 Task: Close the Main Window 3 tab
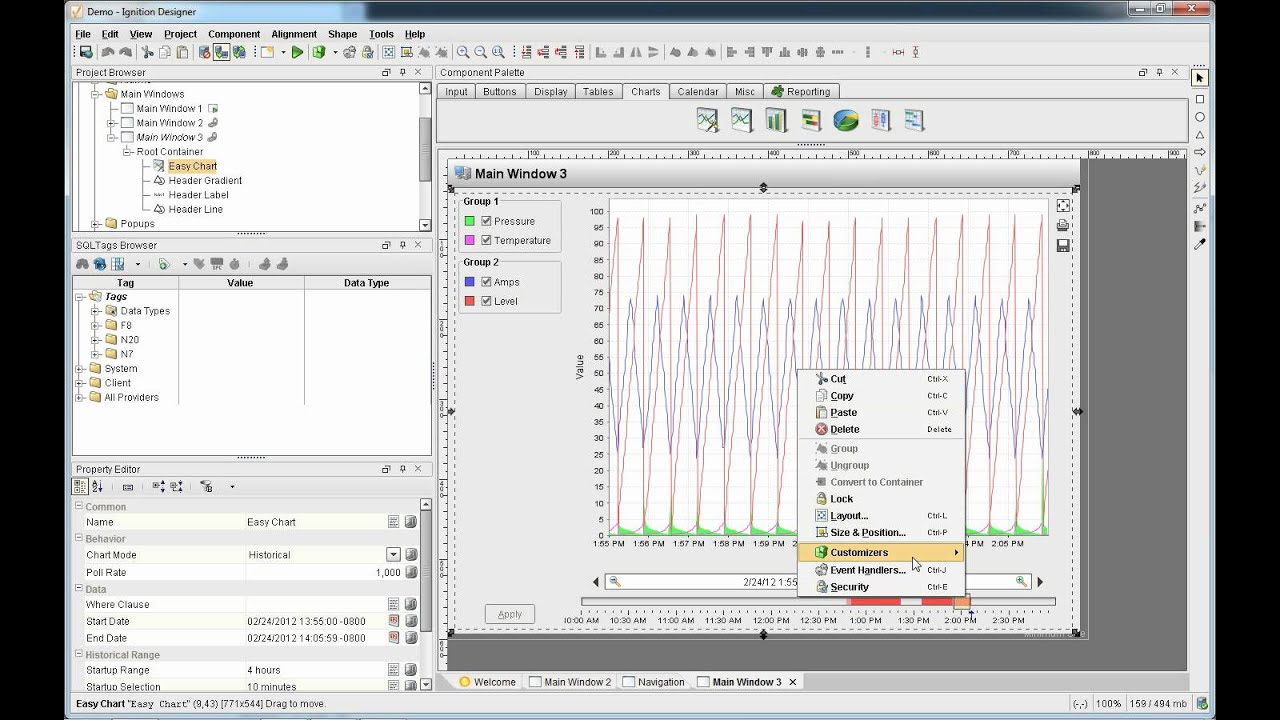click(x=793, y=682)
